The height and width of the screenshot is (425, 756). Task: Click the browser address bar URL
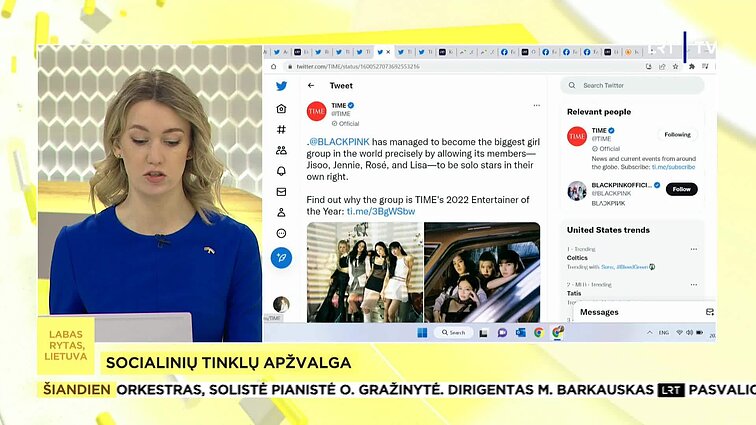point(358,67)
